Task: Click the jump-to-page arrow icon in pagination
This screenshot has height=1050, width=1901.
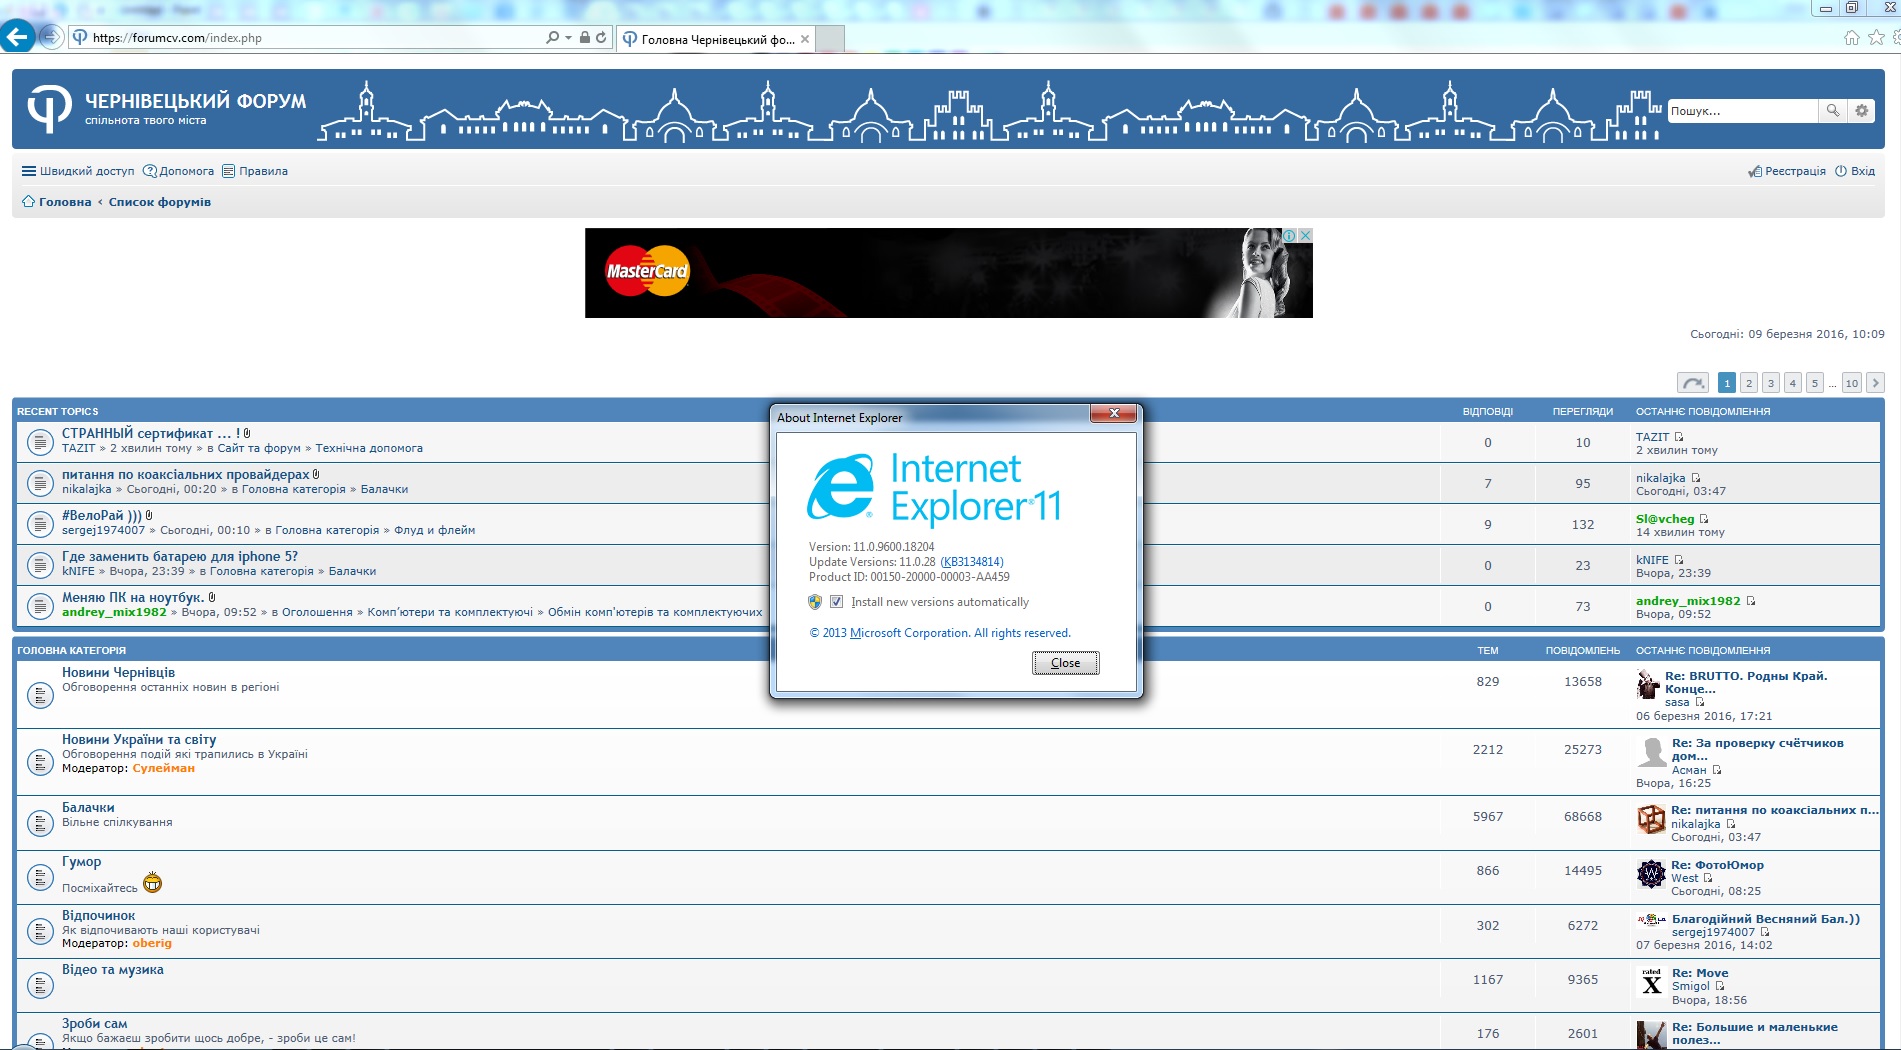Action: point(1693,383)
